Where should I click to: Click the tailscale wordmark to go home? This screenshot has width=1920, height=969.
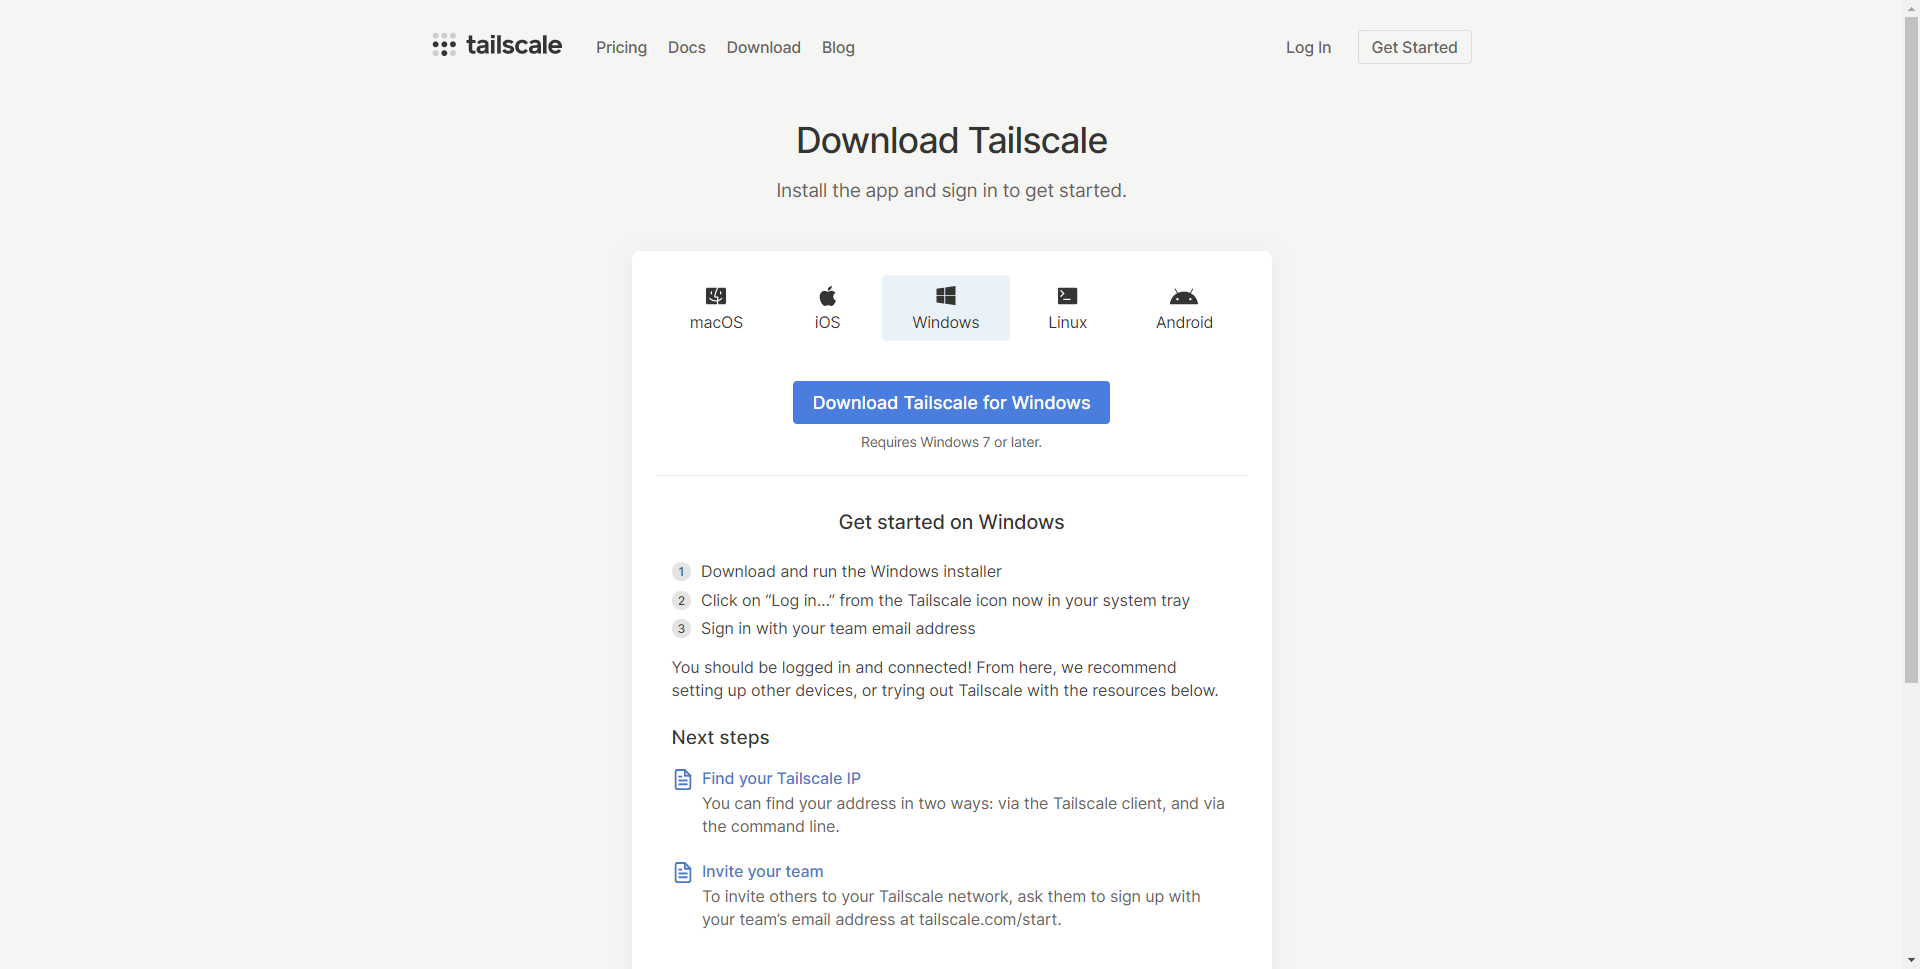tap(514, 45)
